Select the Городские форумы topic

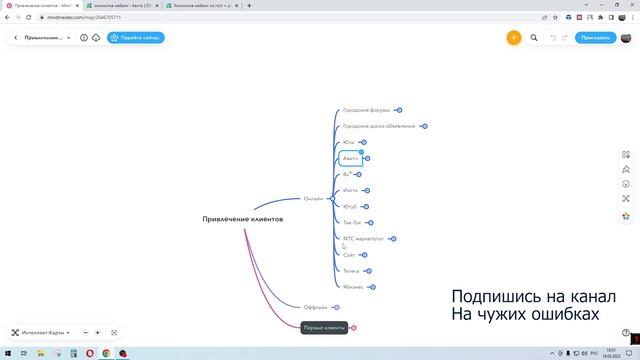[x=366, y=110]
